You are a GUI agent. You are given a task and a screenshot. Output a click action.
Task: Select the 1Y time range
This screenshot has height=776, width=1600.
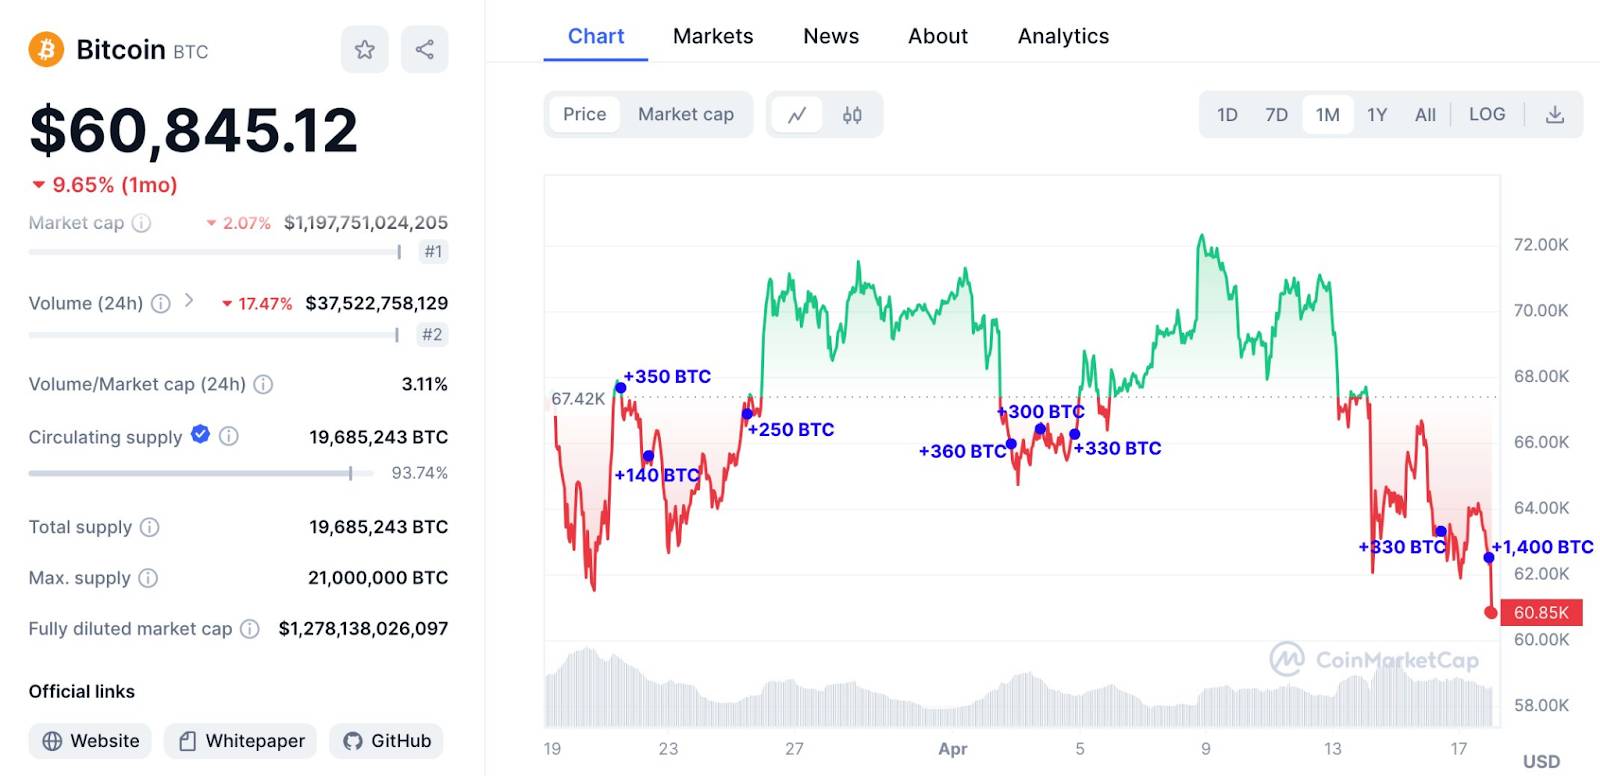click(1377, 115)
